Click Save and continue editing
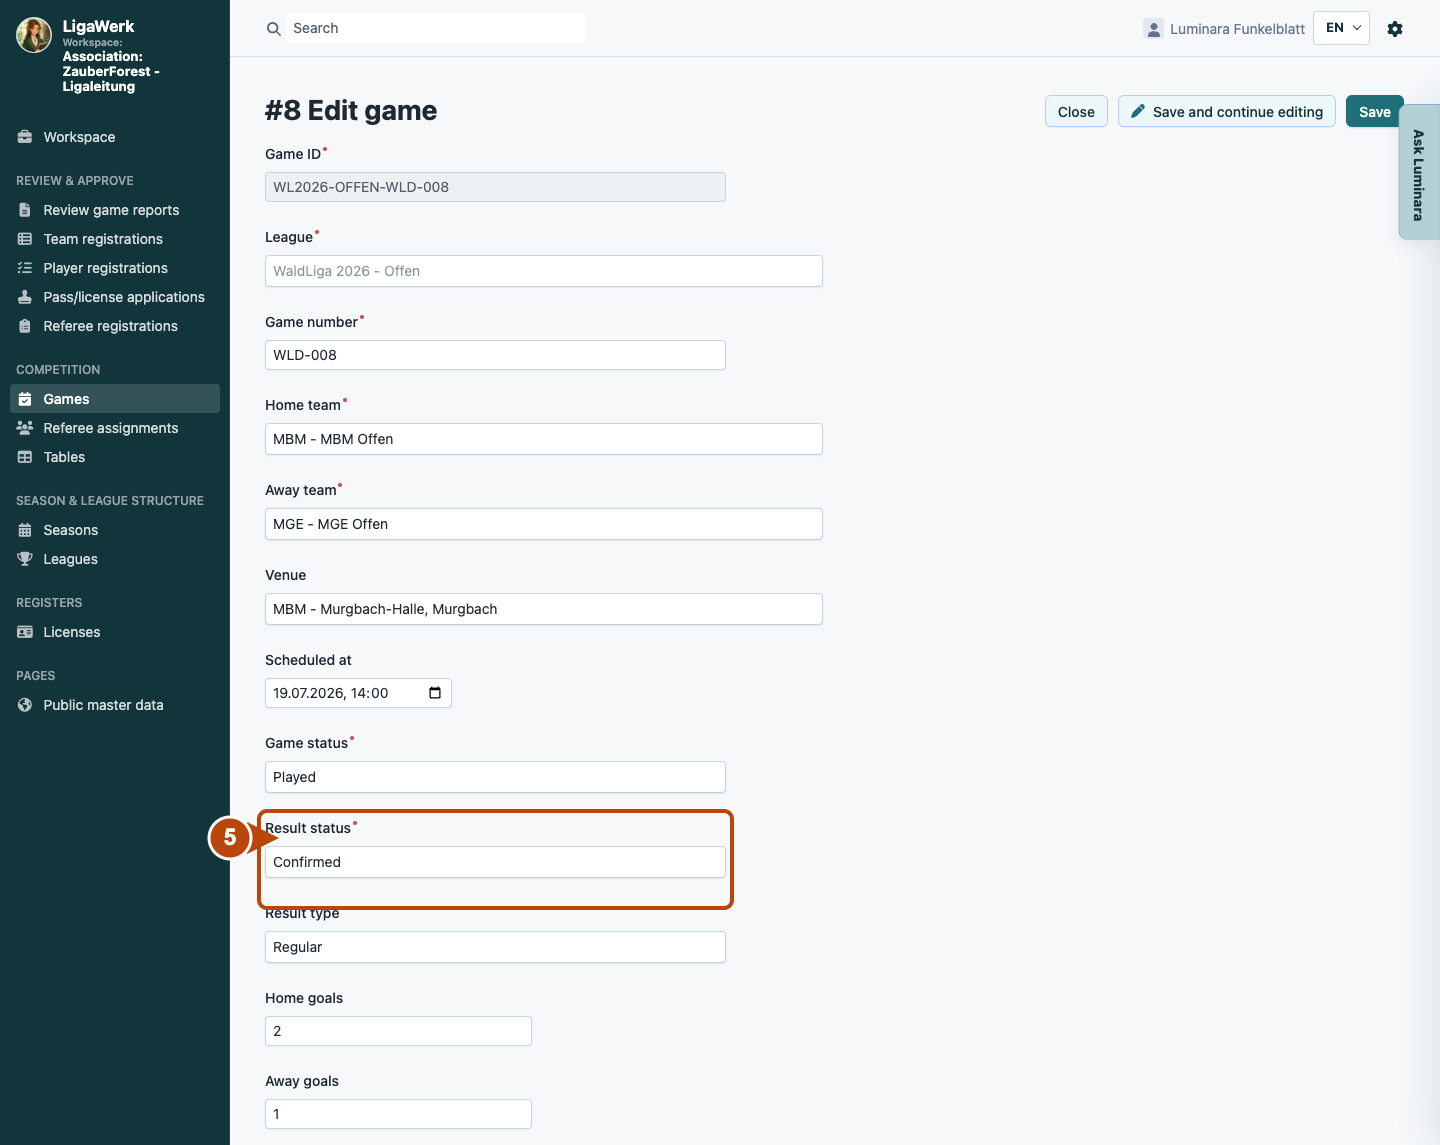Viewport: 1440px width, 1145px height. (x=1227, y=111)
